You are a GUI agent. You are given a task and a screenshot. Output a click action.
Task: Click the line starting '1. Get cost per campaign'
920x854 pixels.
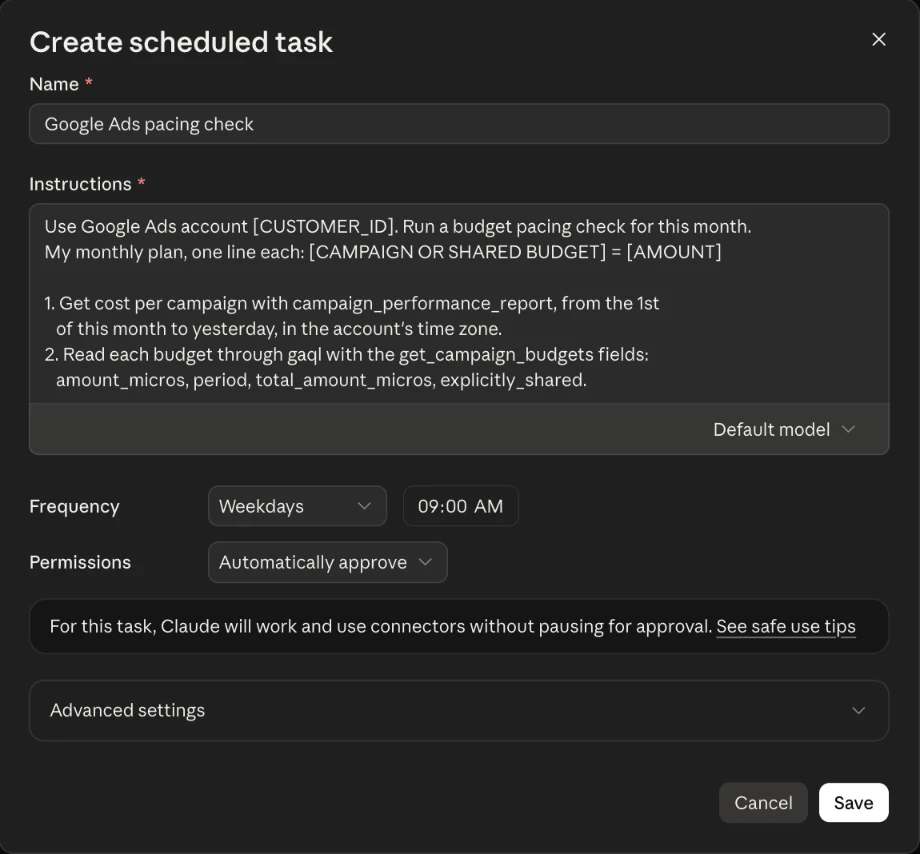click(351, 303)
